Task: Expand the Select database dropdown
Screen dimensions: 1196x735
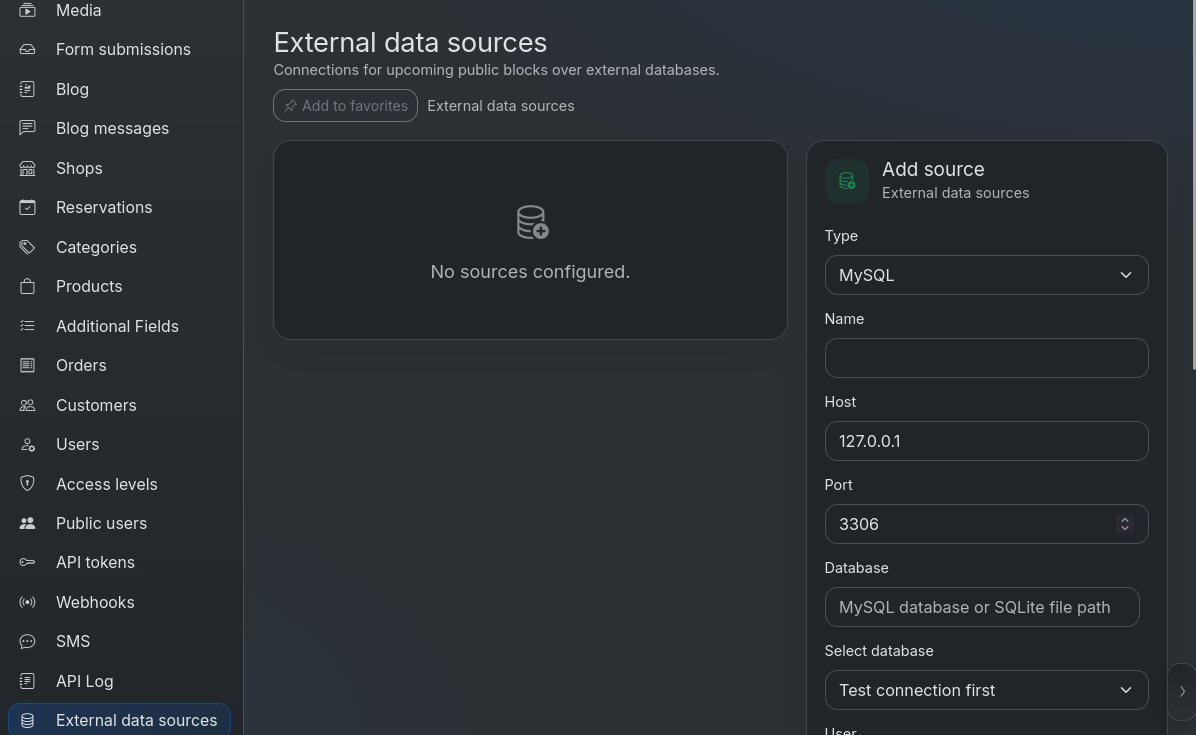Action: tap(986, 690)
